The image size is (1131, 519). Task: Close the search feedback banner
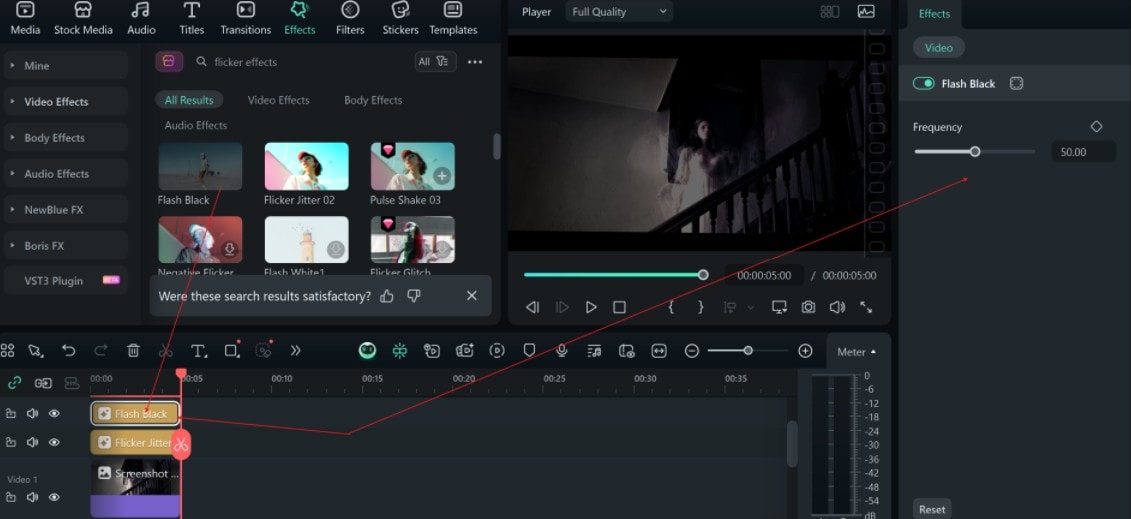pyautogui.click(x=472, y=296)
